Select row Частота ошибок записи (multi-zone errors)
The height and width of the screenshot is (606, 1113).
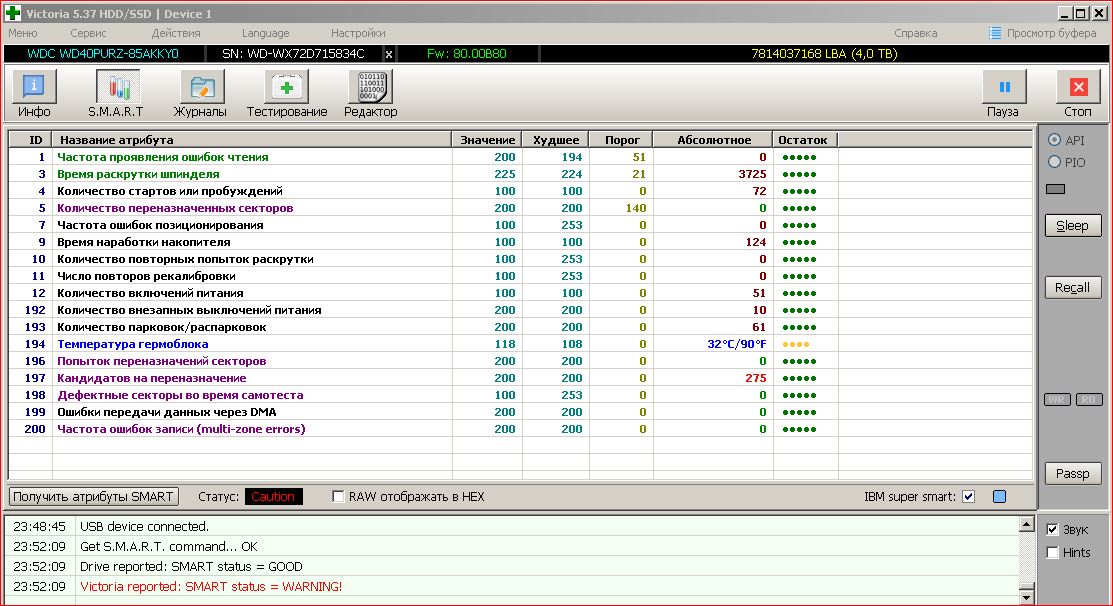[520, 429]
